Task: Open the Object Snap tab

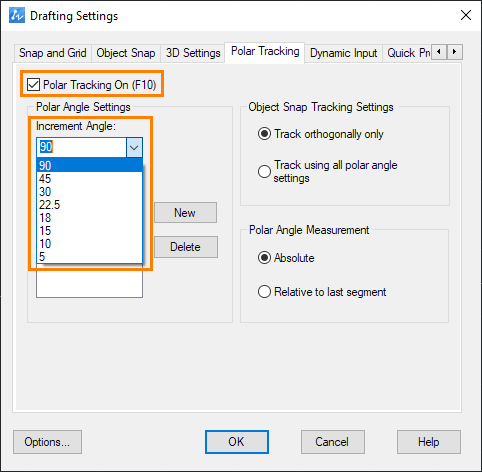Action: click(x=126, y=53)
